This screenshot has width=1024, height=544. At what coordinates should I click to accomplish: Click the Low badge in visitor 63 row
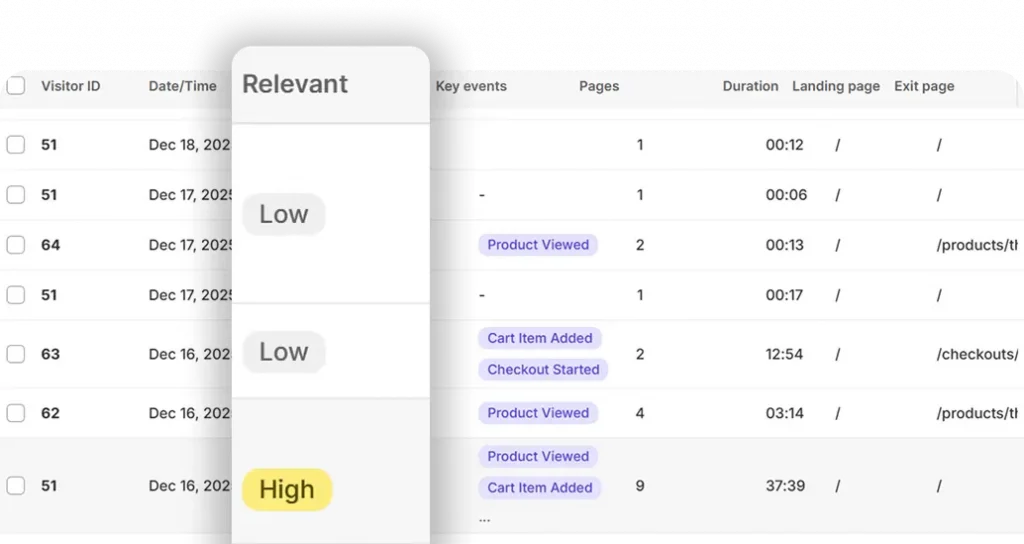(x=284, y=352)
